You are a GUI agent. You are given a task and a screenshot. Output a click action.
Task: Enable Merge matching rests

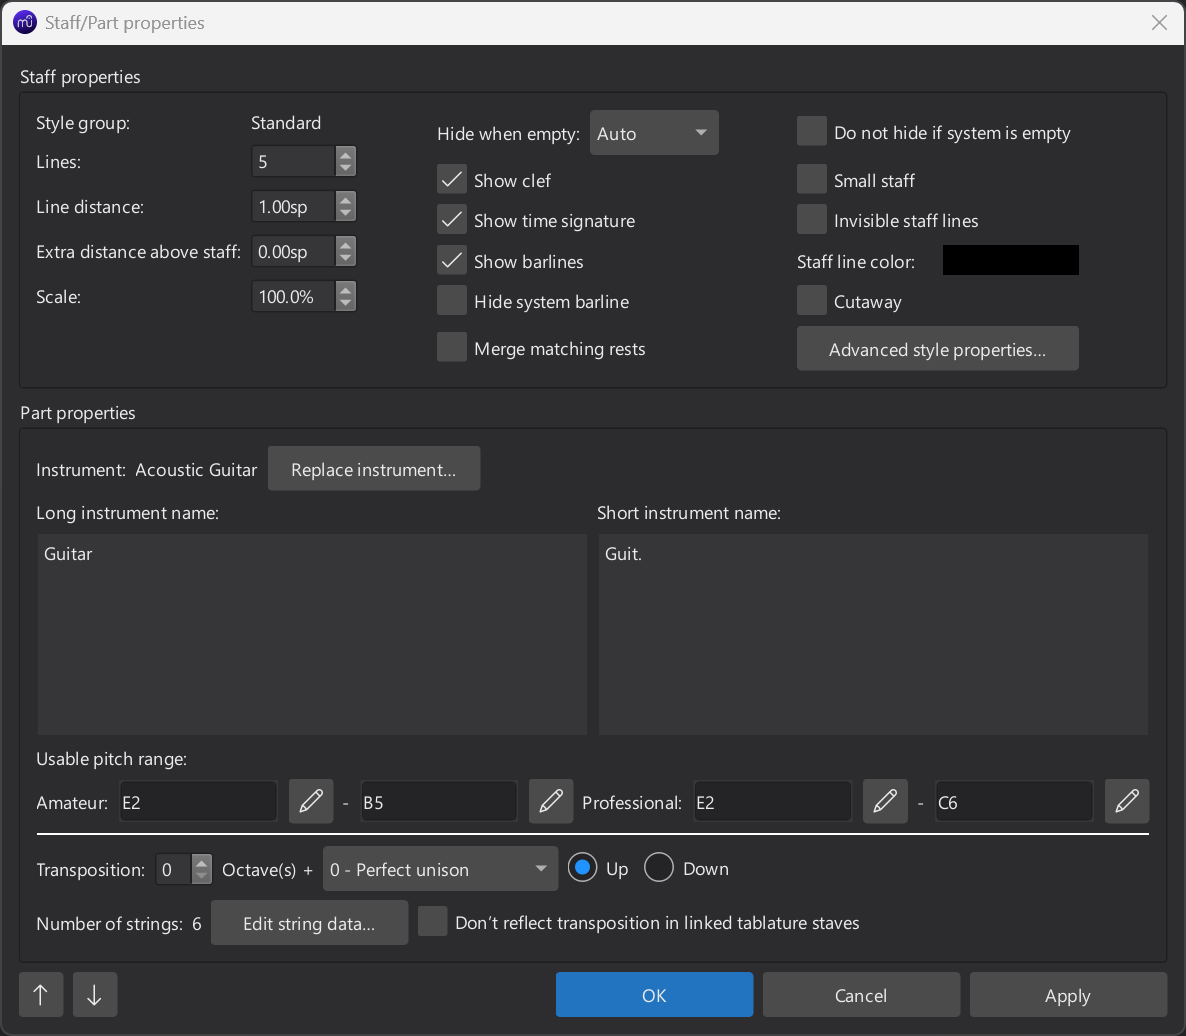(452, 348)
